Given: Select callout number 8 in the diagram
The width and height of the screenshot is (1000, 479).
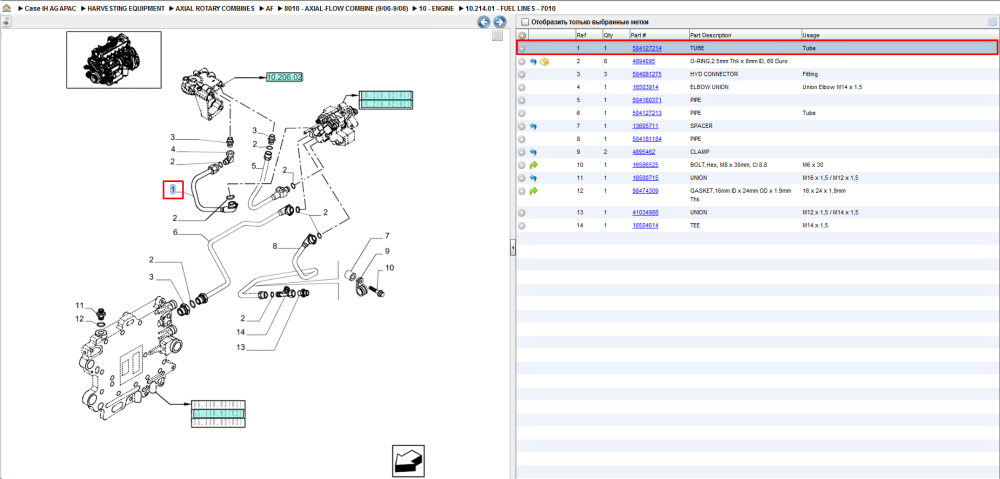Looking at the screenshot, I should pyautogui.click(x=275, y=246).
